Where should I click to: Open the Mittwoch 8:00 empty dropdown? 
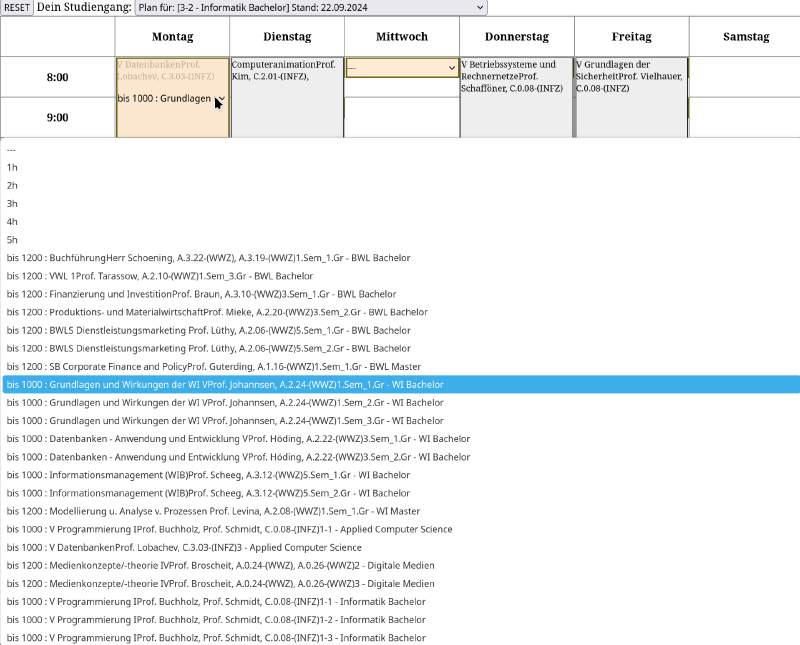tap(402, 68)
